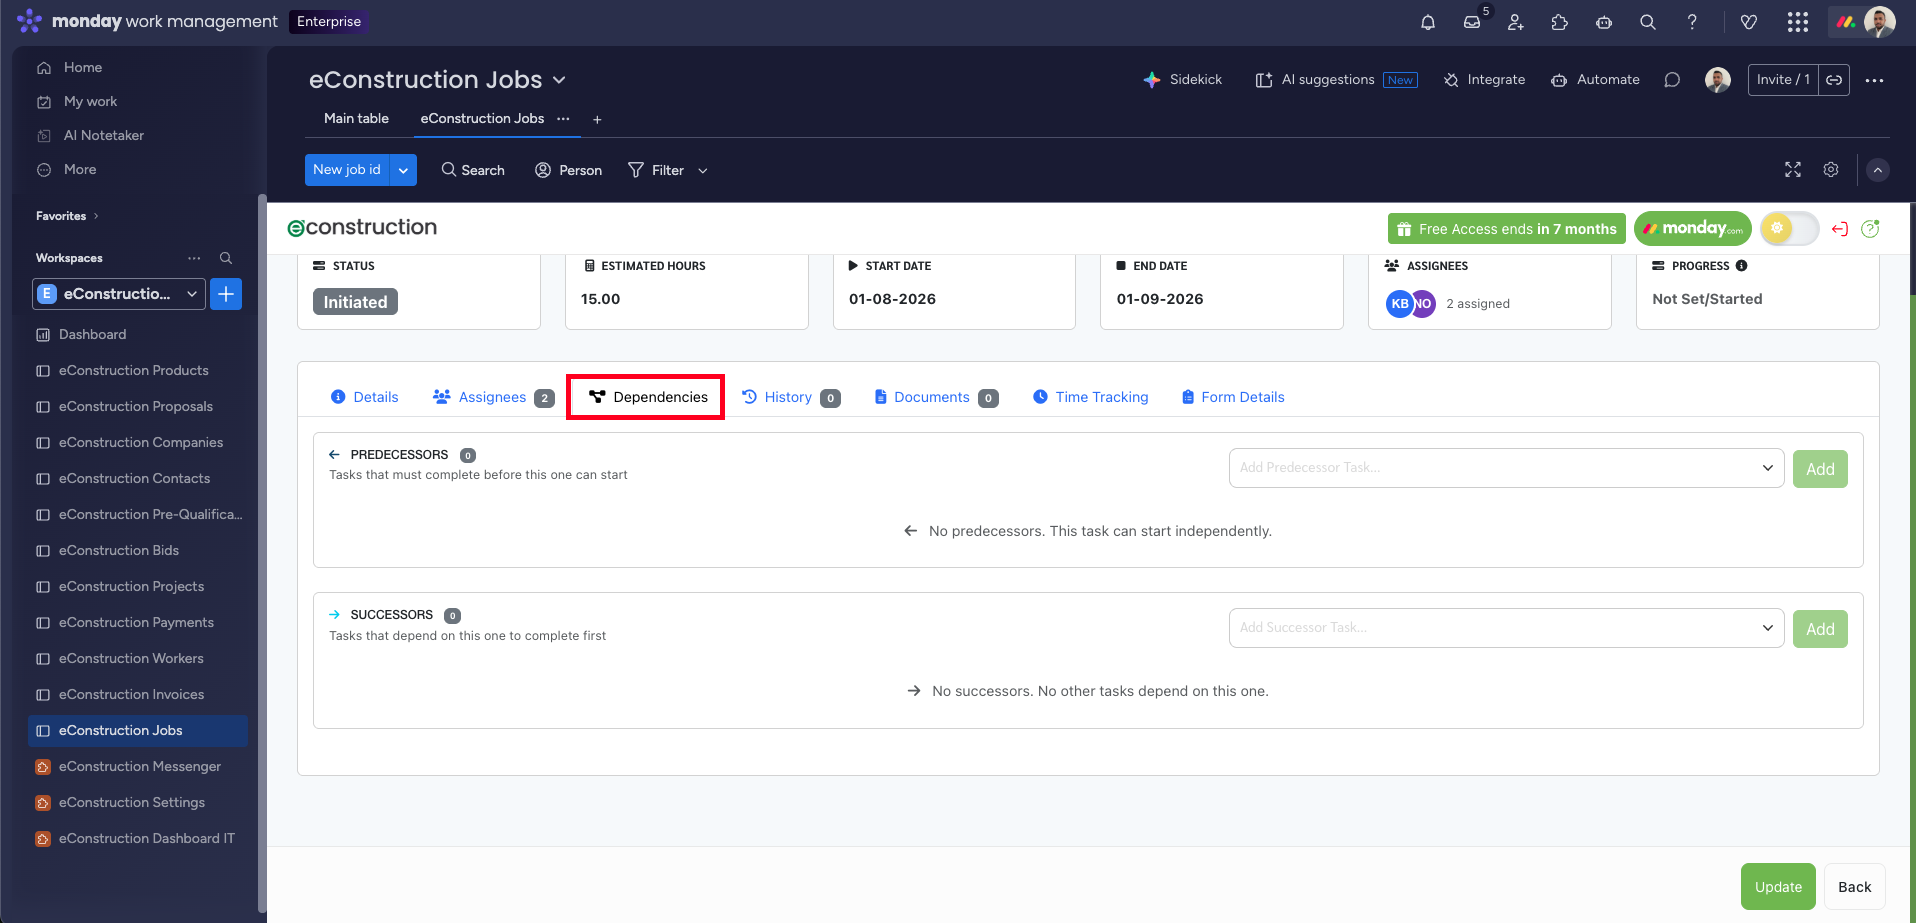Collapse the board header with chevron button
The image size is (1916, 923).
[1877, 170]
